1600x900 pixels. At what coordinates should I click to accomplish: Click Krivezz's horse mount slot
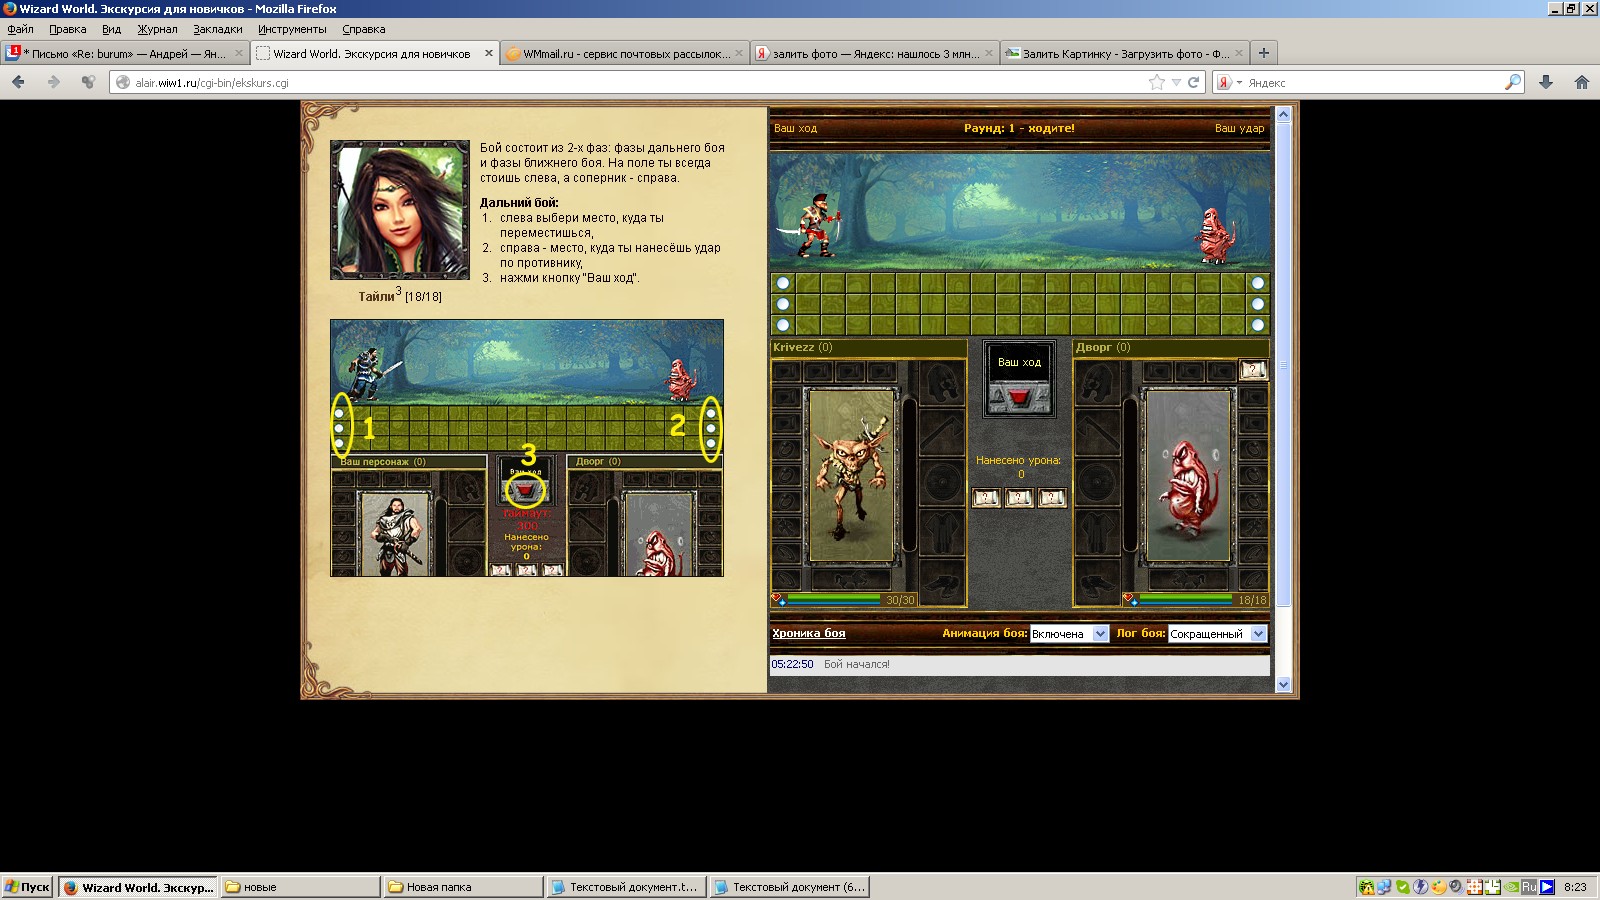[x=850, y=579]
